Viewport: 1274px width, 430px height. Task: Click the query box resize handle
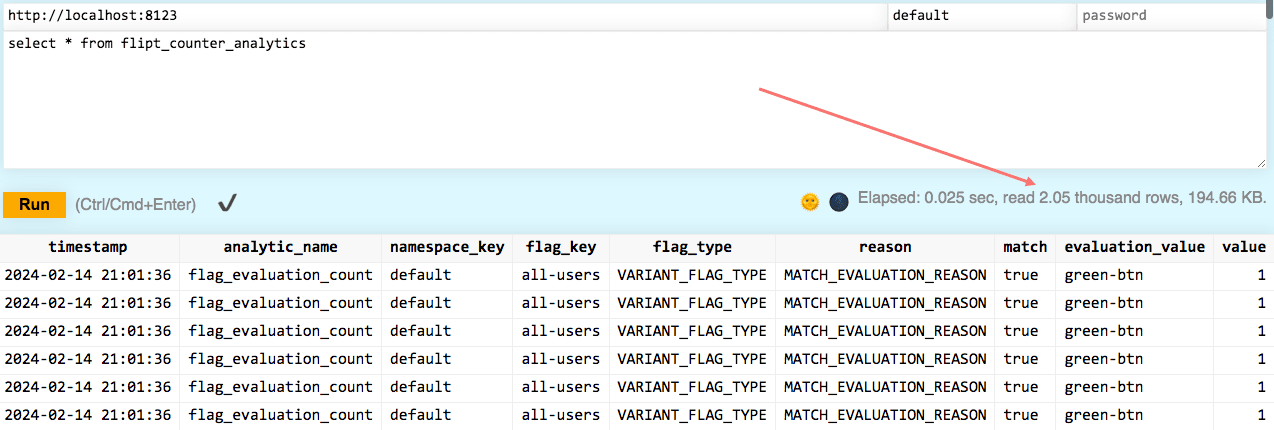tap(1260, 162)
